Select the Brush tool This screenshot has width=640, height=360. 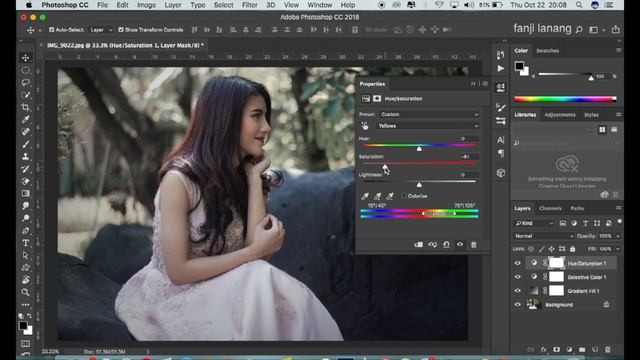[x=26, y=144]
